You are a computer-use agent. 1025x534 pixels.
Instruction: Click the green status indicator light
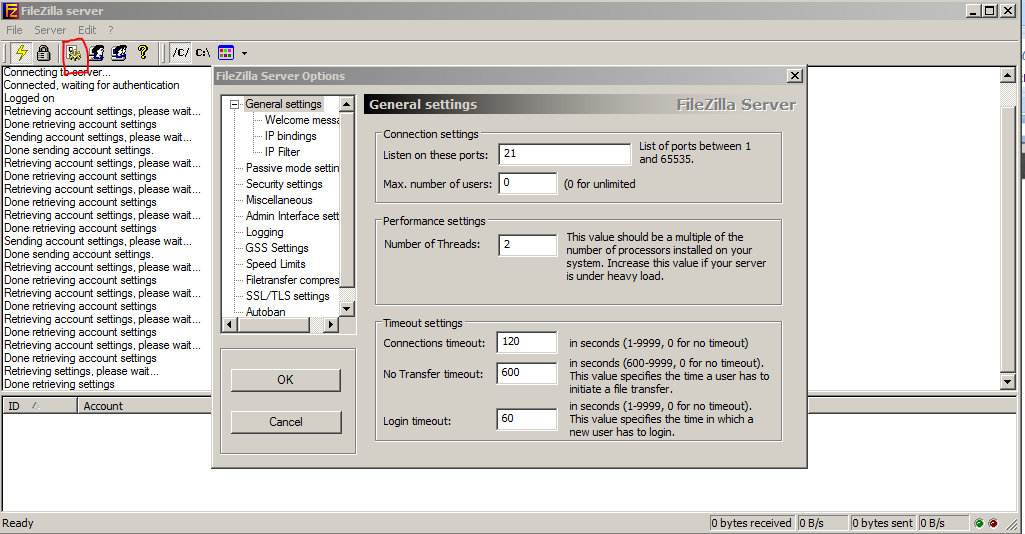coord(979,523)
